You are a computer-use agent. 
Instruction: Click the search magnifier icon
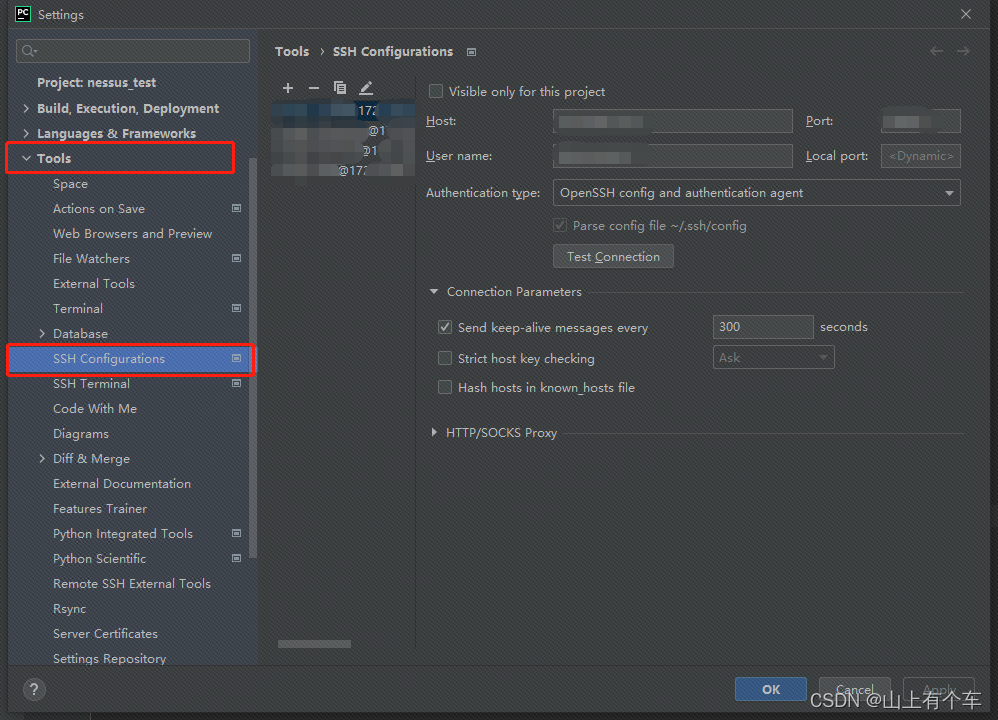tap(29, 51)
